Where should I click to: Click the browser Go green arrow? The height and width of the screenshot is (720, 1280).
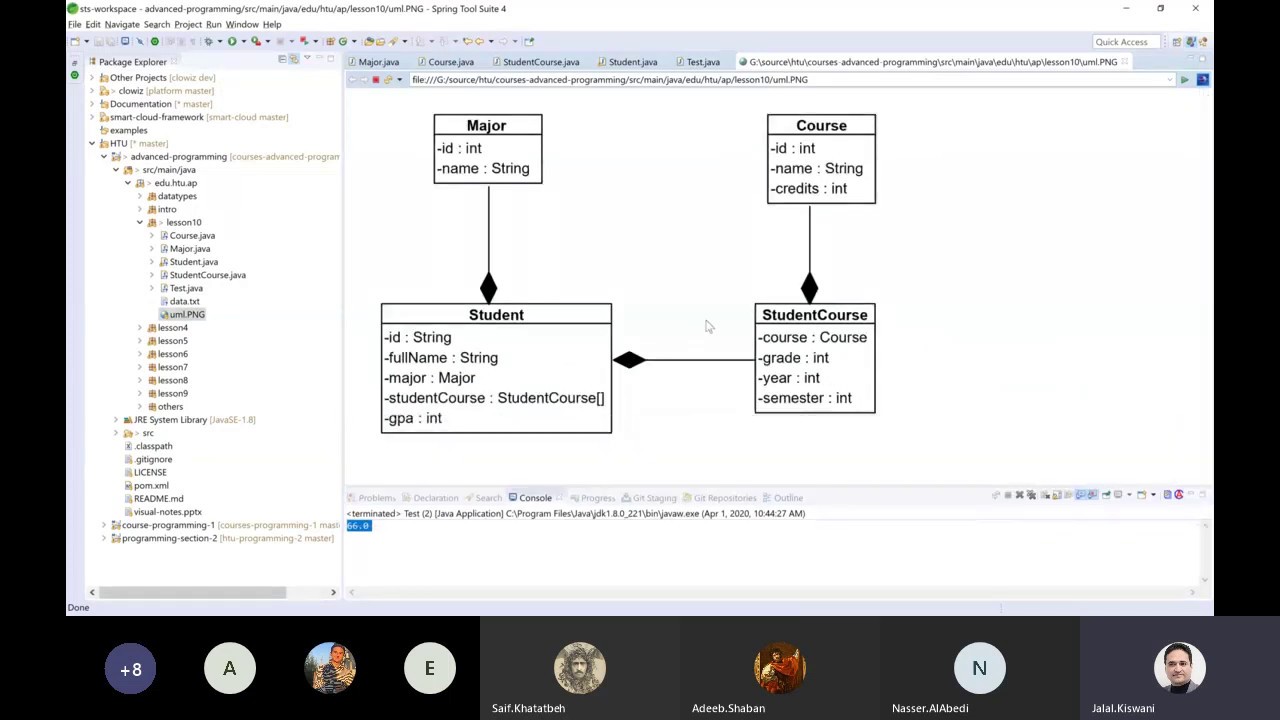point(1184,80)
